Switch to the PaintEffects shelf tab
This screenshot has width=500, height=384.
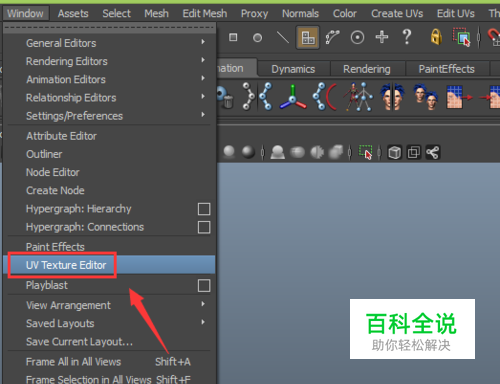coord(447,69)
